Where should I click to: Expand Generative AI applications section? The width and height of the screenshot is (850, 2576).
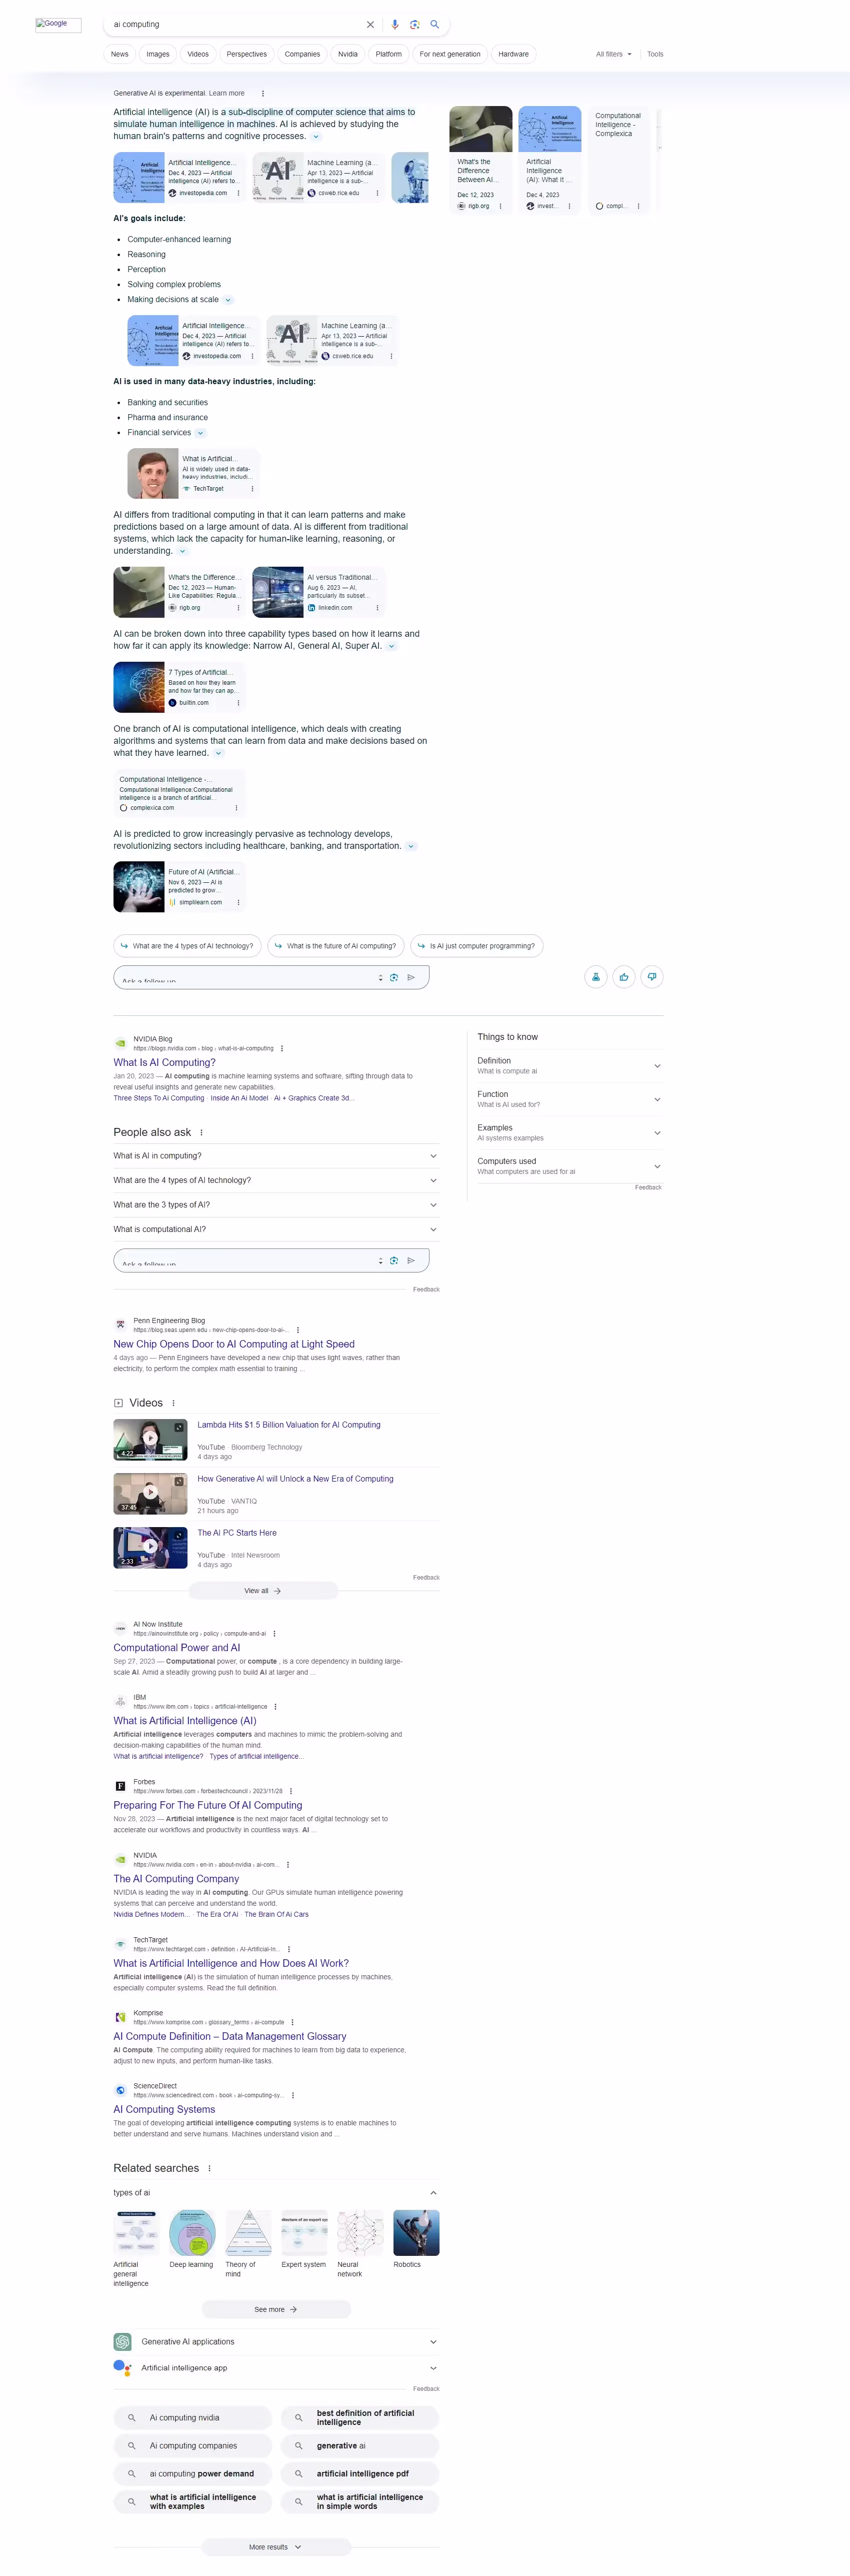pos(276,2341)
